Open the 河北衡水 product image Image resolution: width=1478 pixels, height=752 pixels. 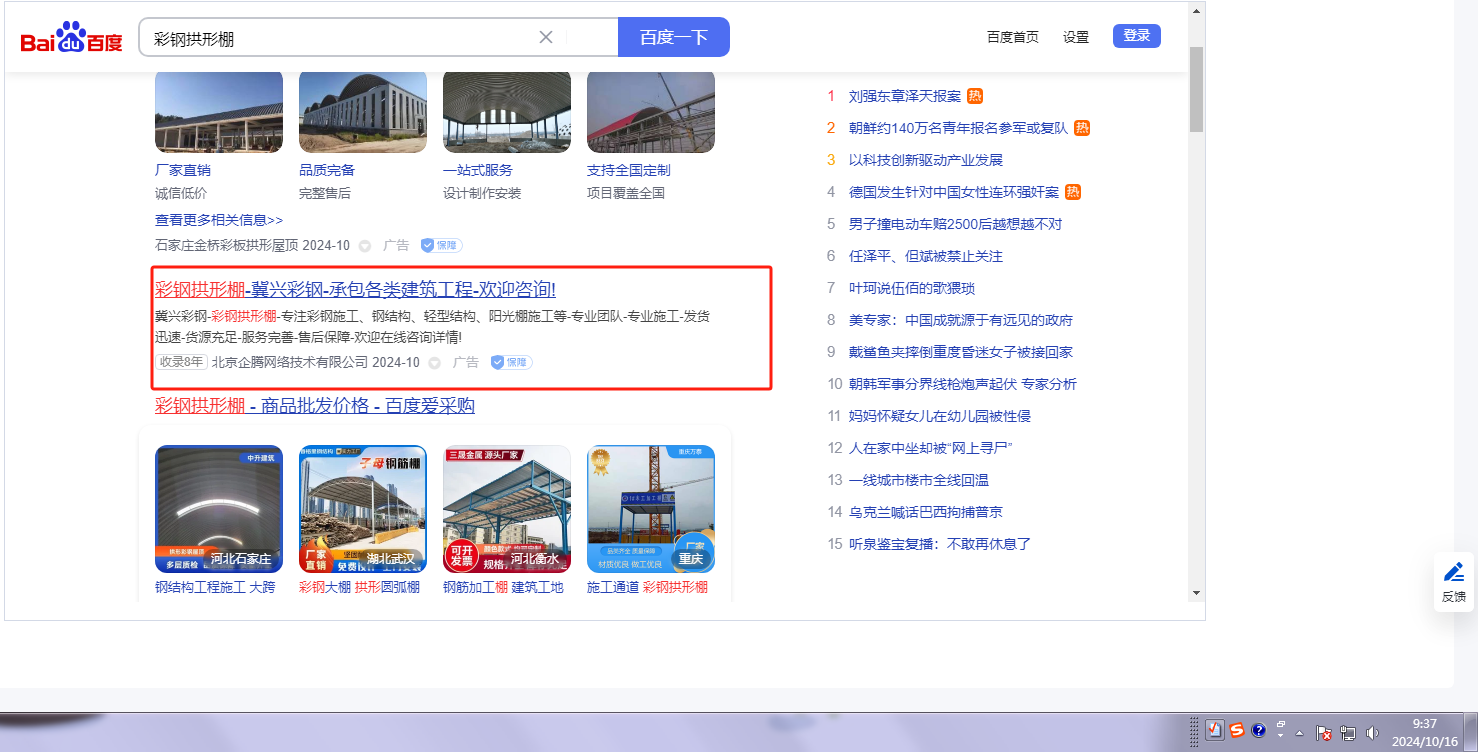pos(507,509)
